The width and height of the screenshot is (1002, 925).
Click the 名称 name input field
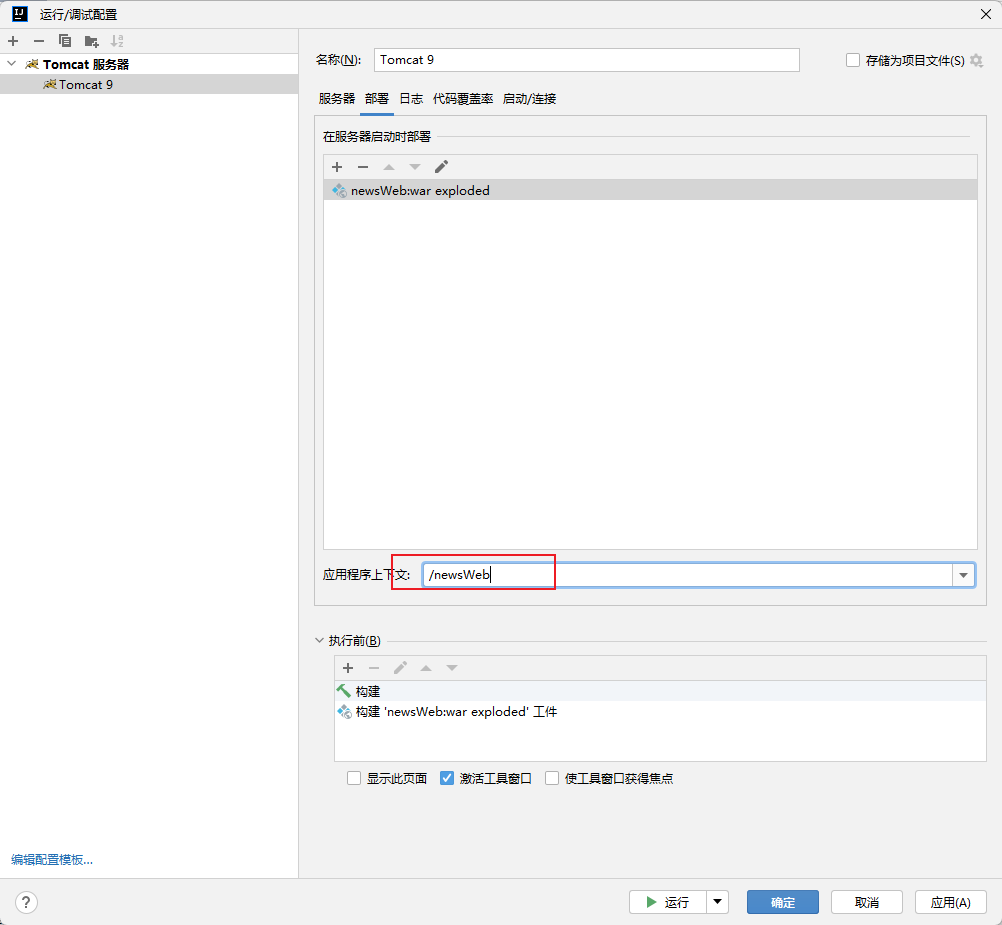(587, 60)
